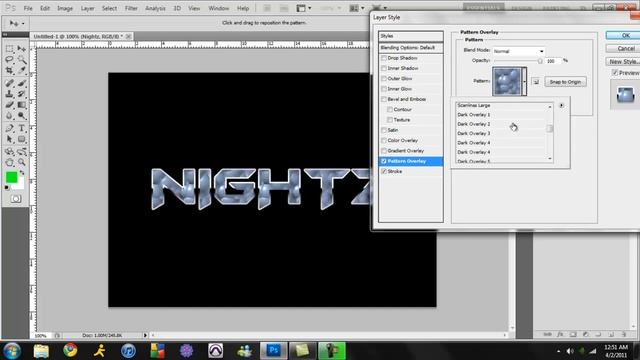Select the Healing Brush tool
Screen dimensions: 640x360
pos(9,83)
